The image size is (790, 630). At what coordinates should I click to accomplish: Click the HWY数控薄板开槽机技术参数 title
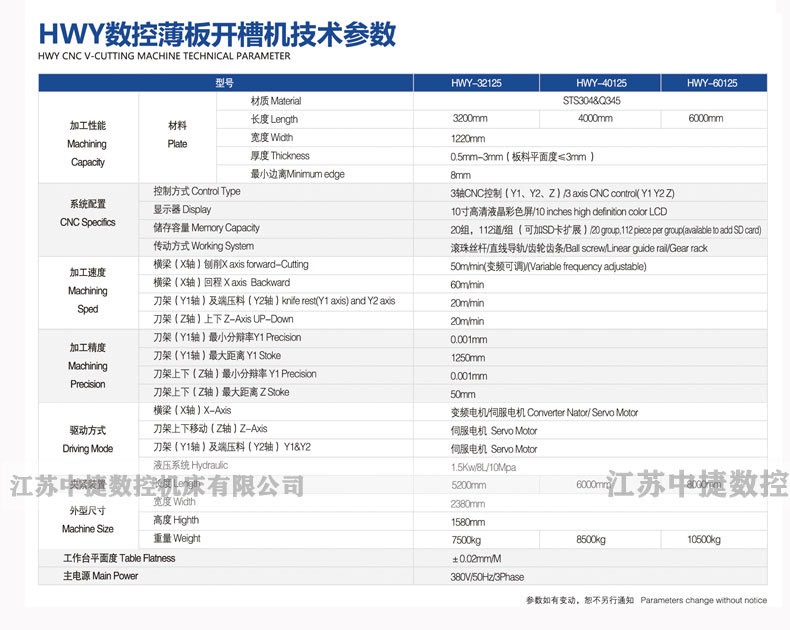pos(217,34)
